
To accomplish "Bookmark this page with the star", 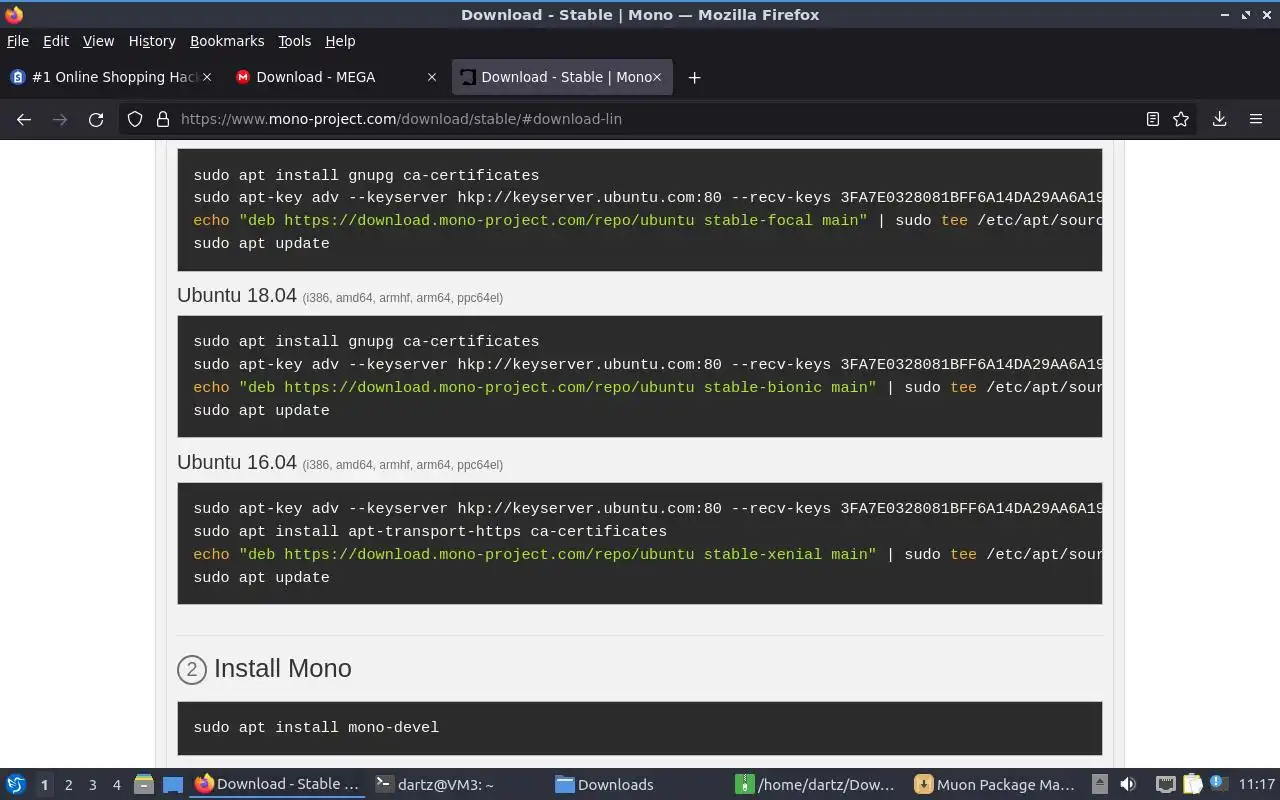I will coord(1181,119).
